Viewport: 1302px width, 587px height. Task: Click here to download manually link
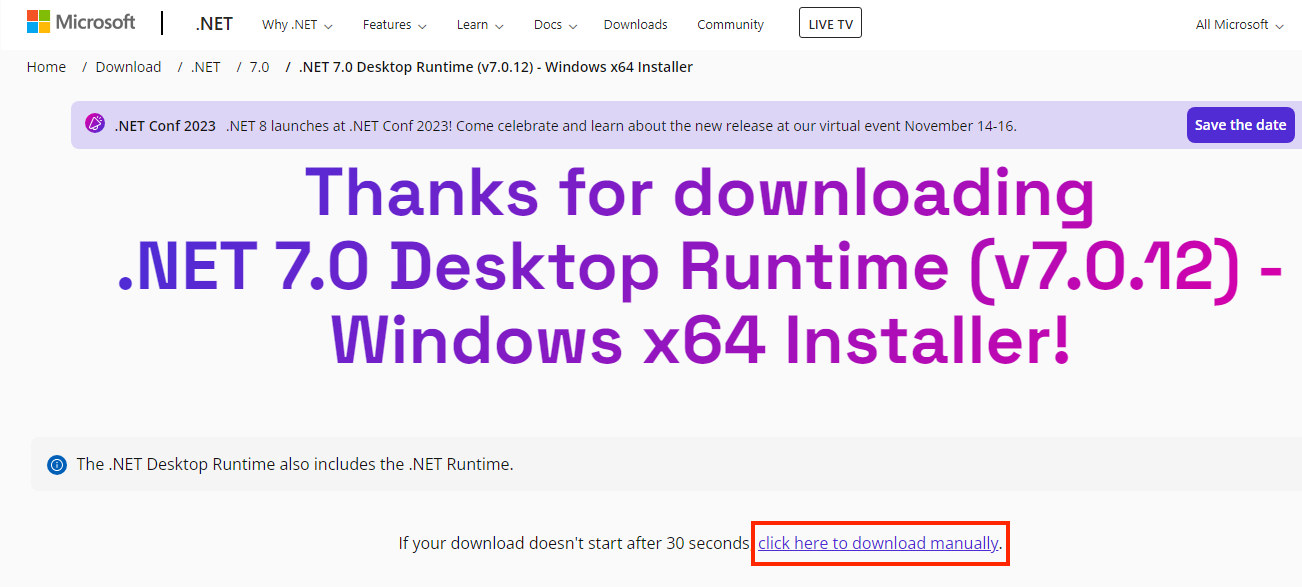pyautogui.click(x=878, y=543)
